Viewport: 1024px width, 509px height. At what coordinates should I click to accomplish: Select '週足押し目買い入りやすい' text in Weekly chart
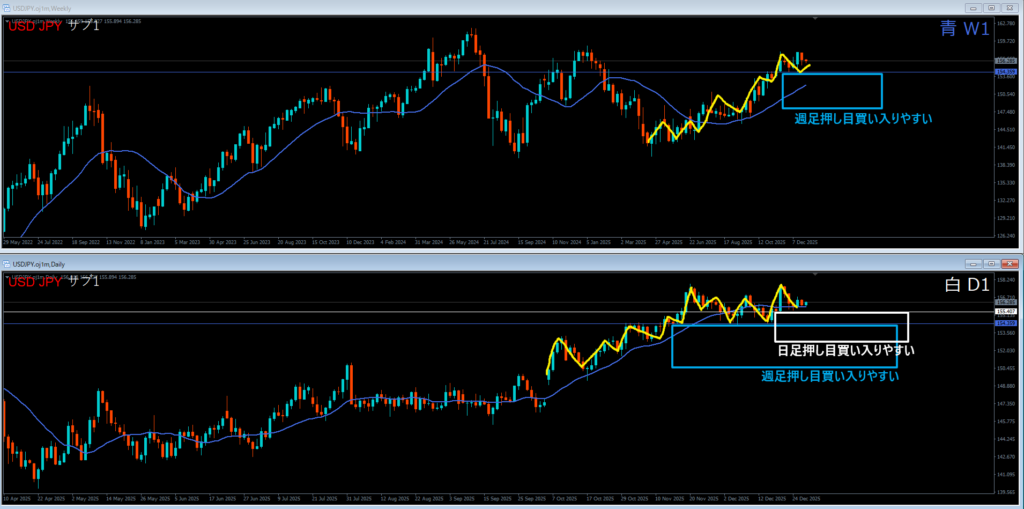[x=863, y=119]
